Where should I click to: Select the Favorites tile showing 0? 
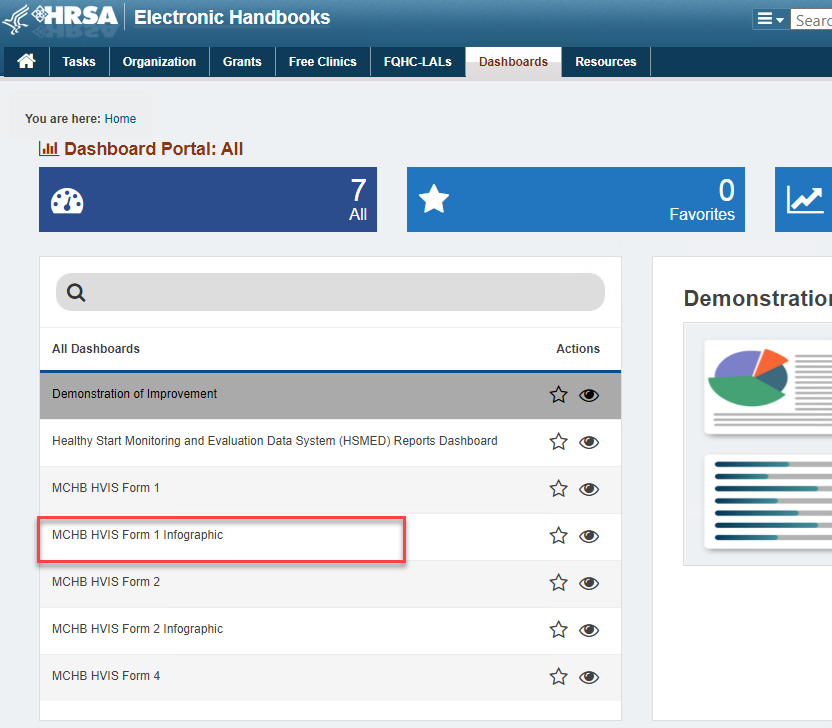point(576,200)
